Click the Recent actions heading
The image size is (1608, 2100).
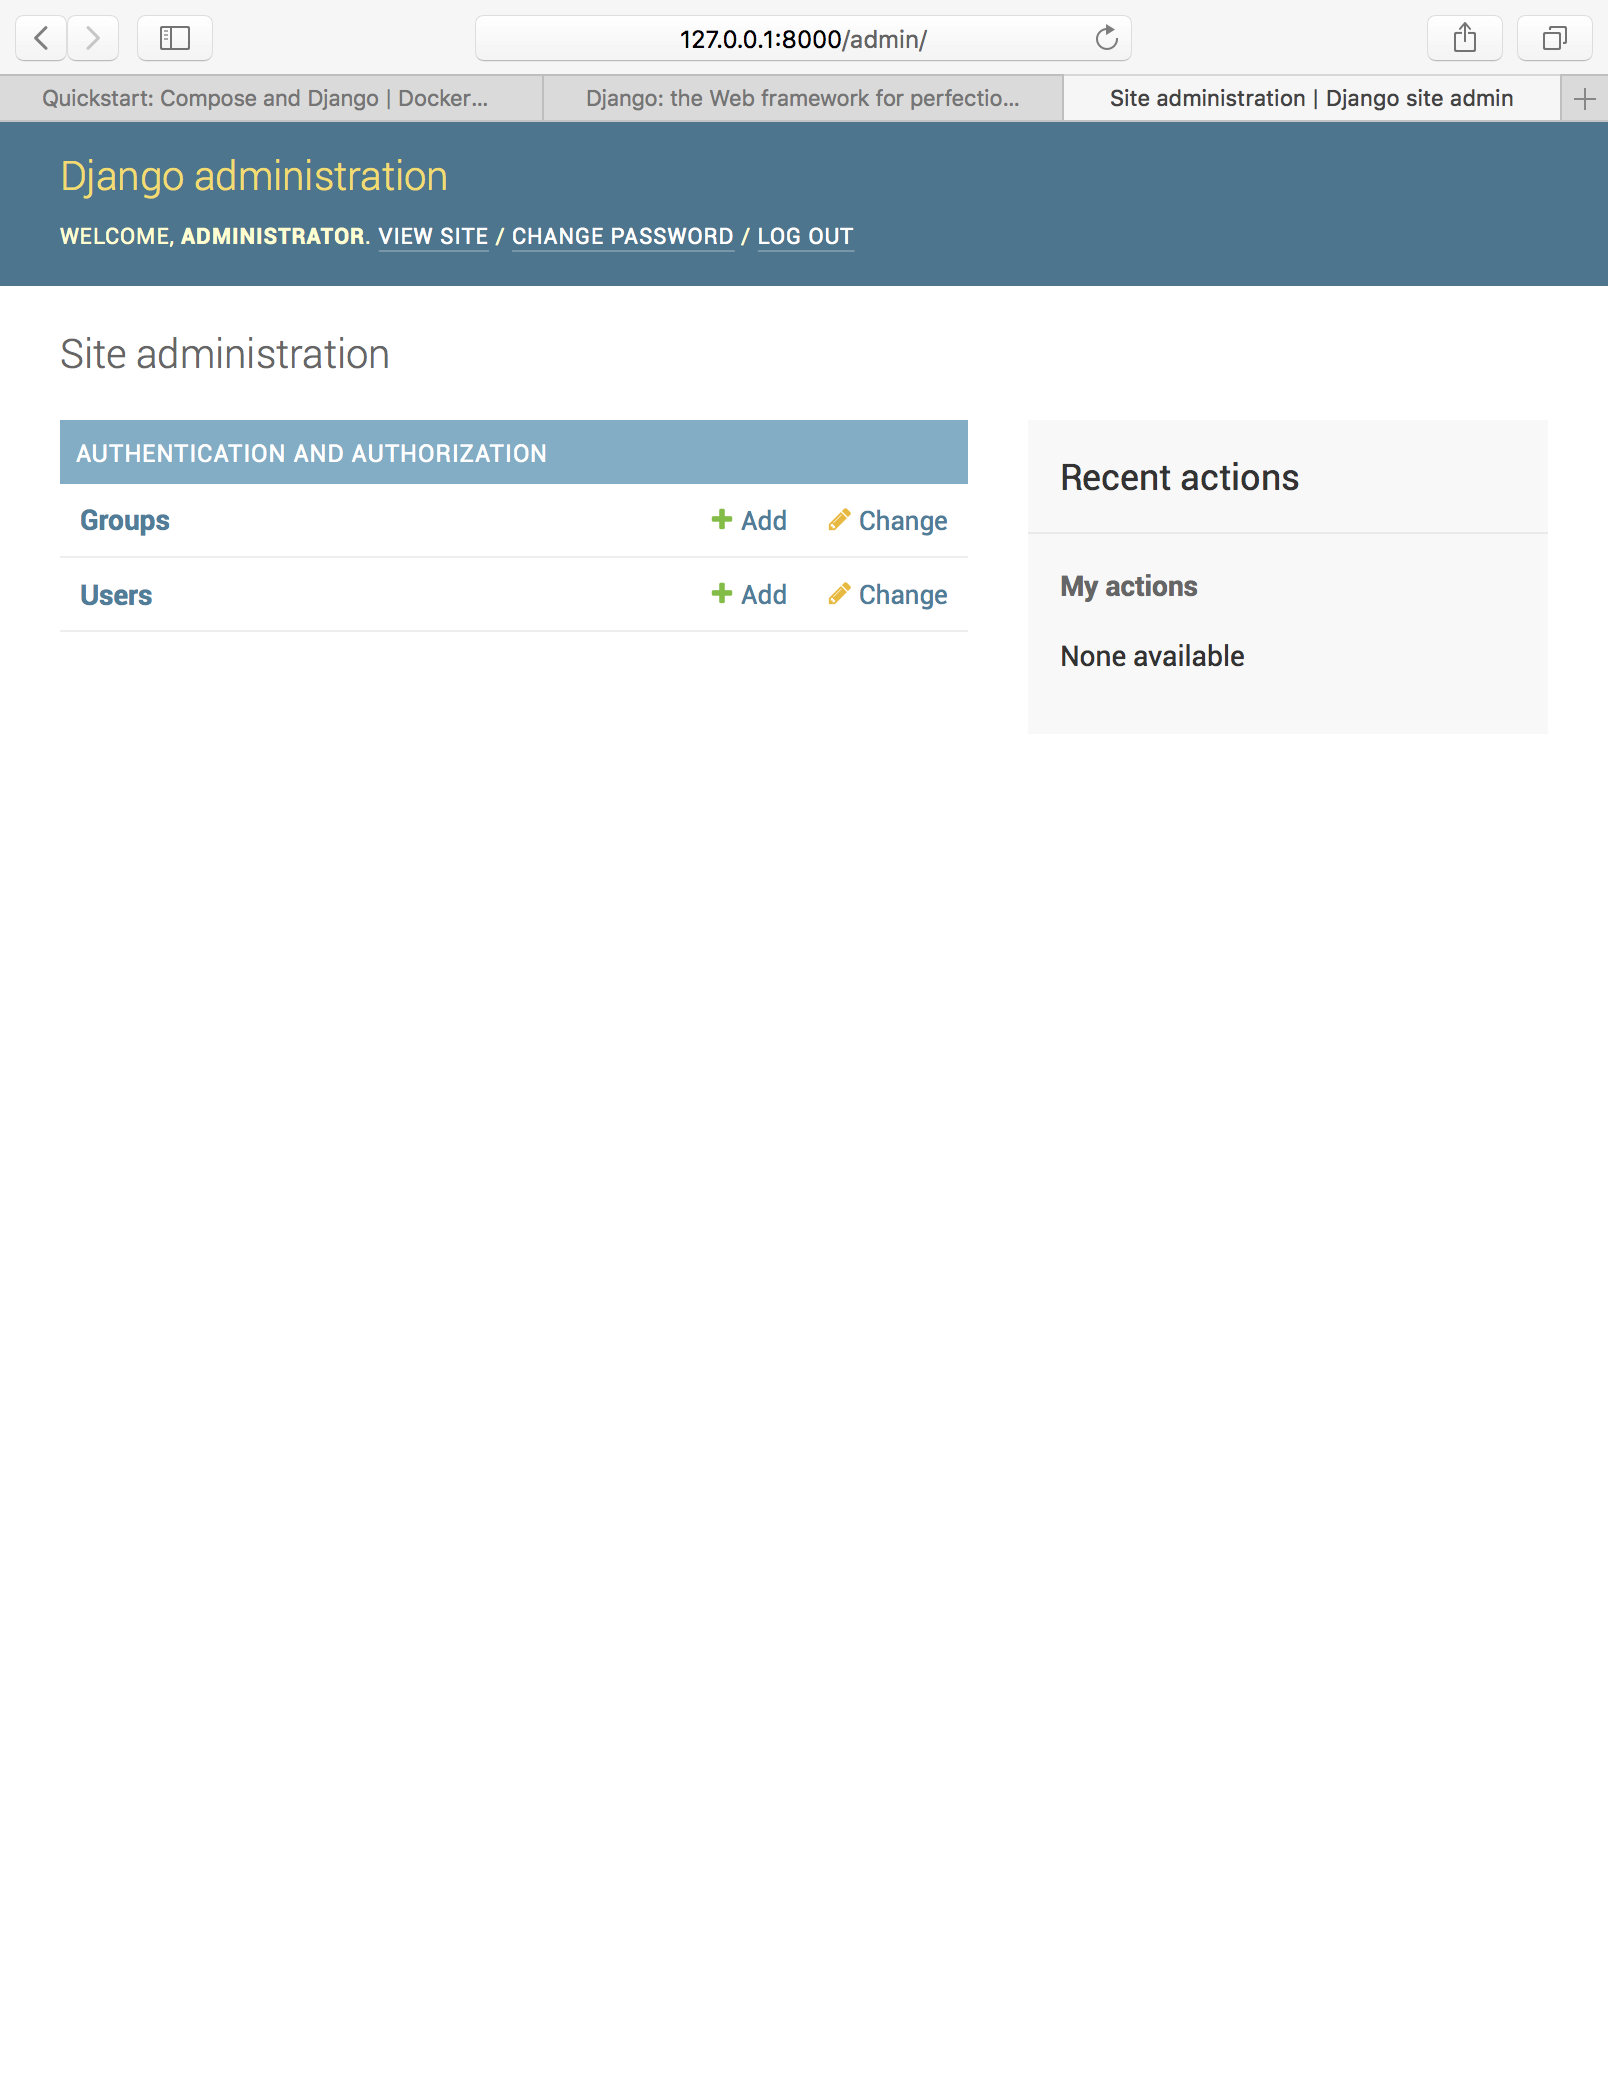pos(1179,478)
